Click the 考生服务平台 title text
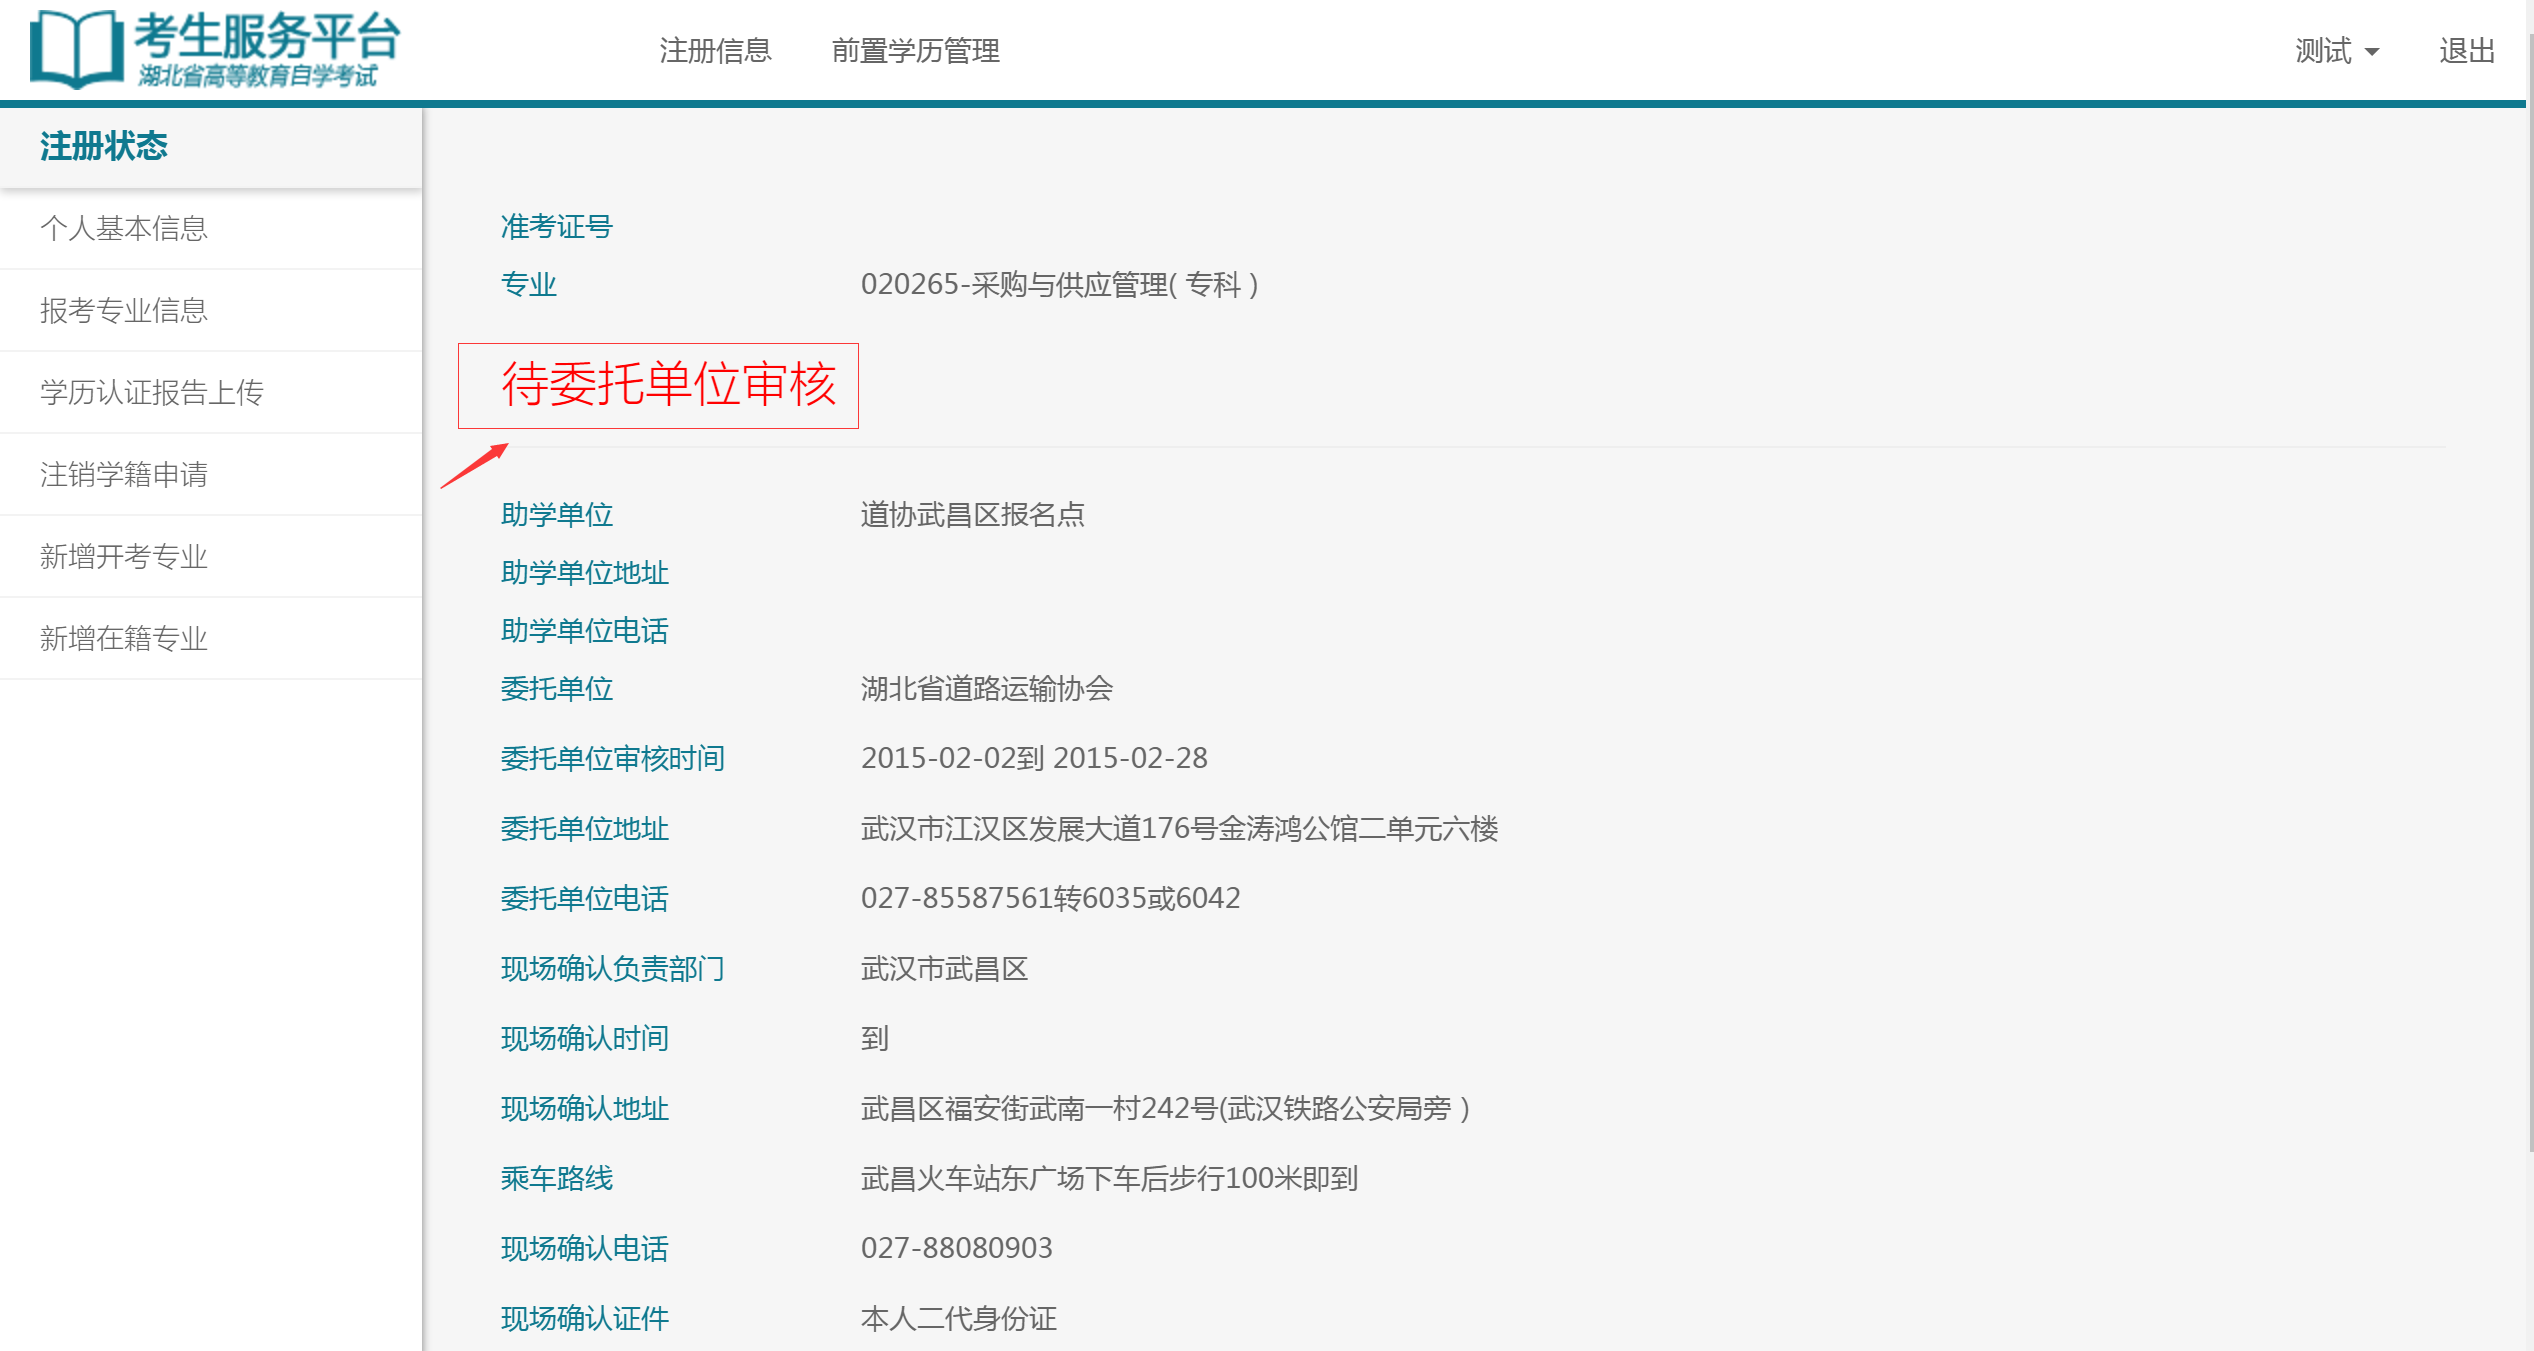 point(267,36)
